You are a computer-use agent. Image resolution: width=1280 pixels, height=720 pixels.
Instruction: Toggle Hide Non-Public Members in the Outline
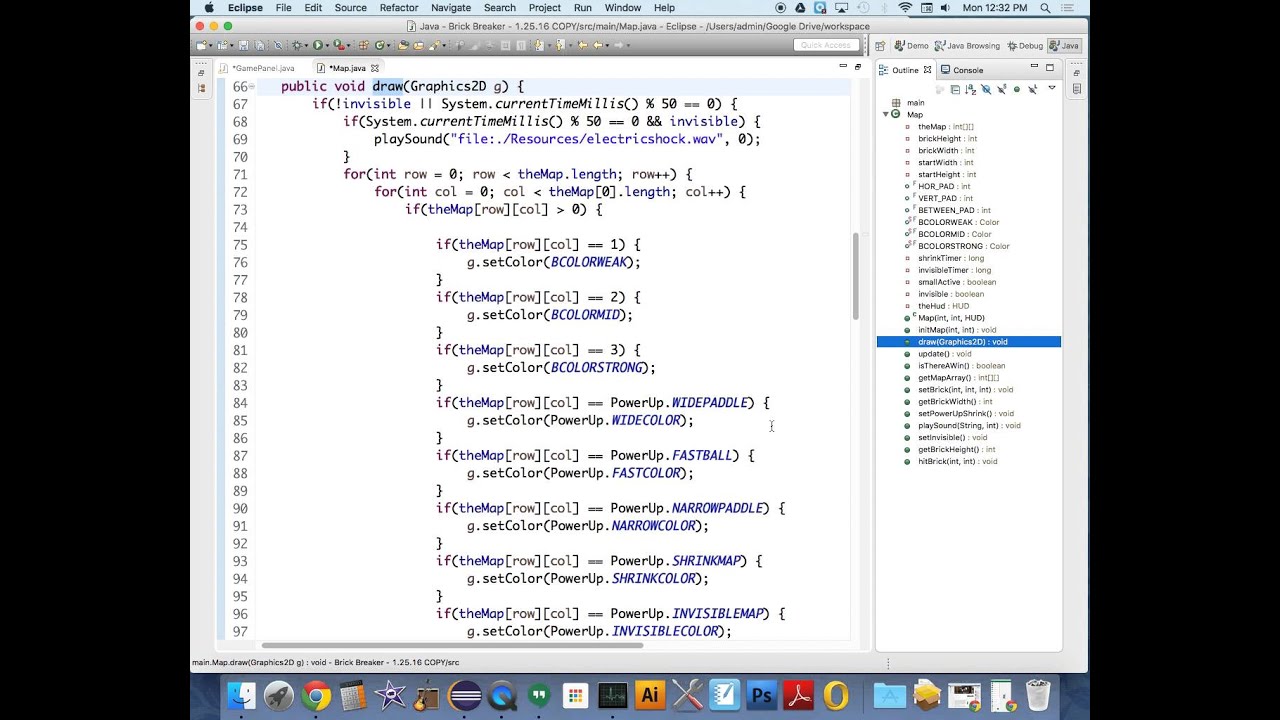pyautogui.click(x=1017, y=90)
